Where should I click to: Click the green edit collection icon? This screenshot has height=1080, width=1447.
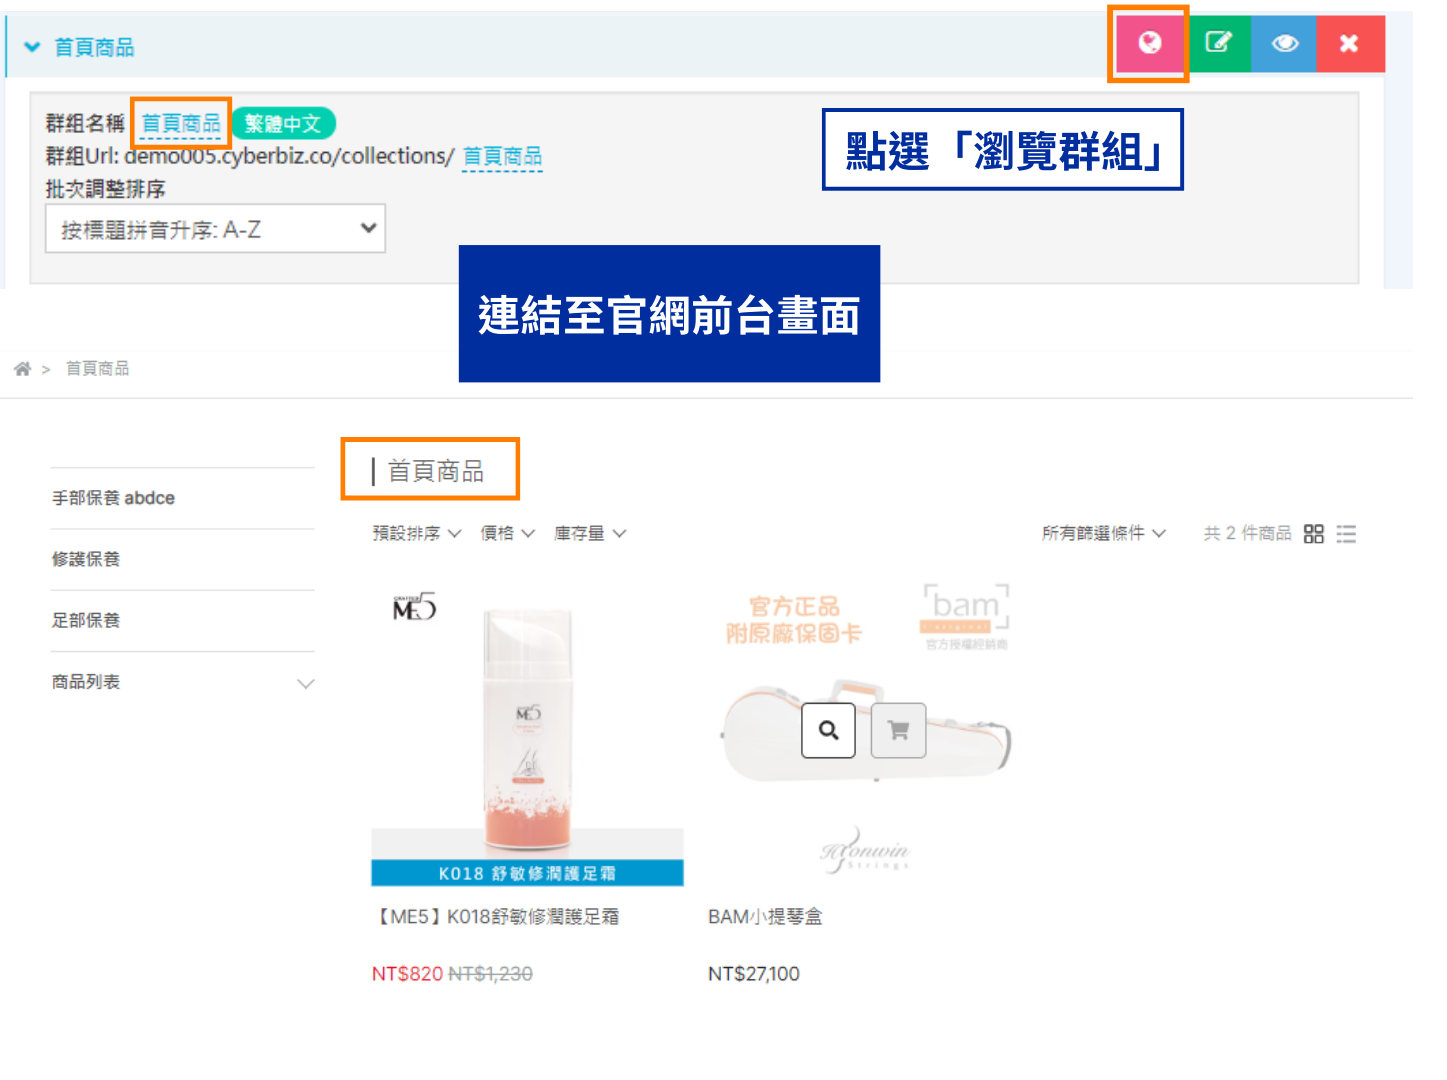(1218, 43)
